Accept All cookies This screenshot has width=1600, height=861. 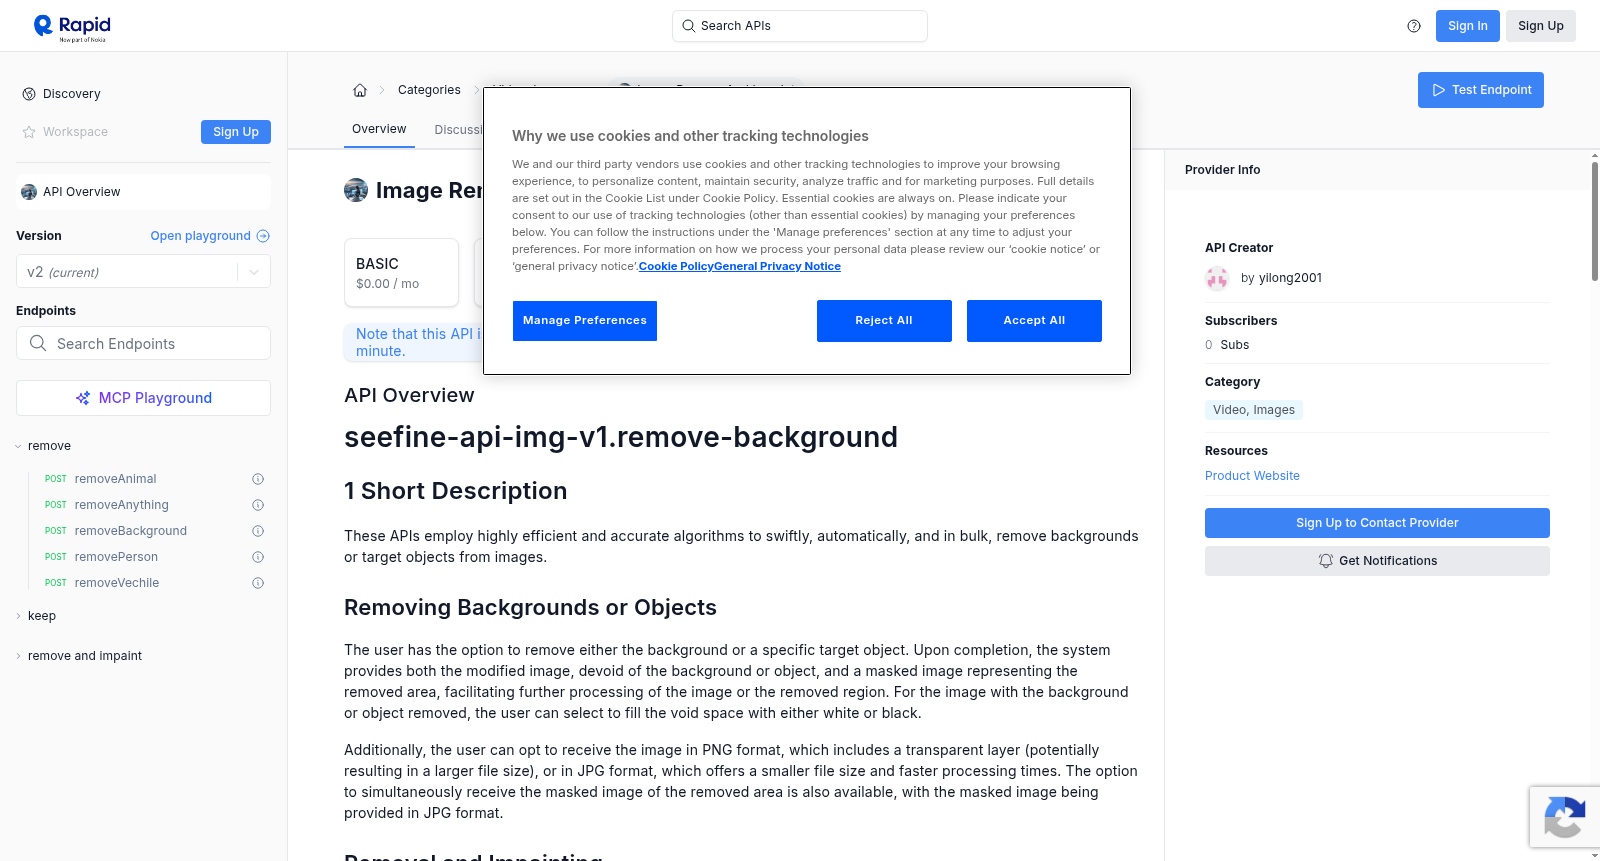point(1034,321)
